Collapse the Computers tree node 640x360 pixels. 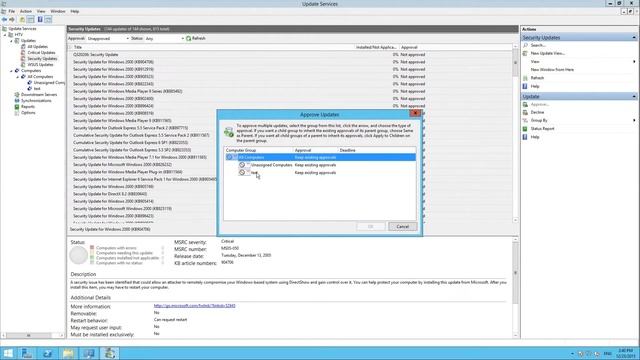click(x=11, y=71)
